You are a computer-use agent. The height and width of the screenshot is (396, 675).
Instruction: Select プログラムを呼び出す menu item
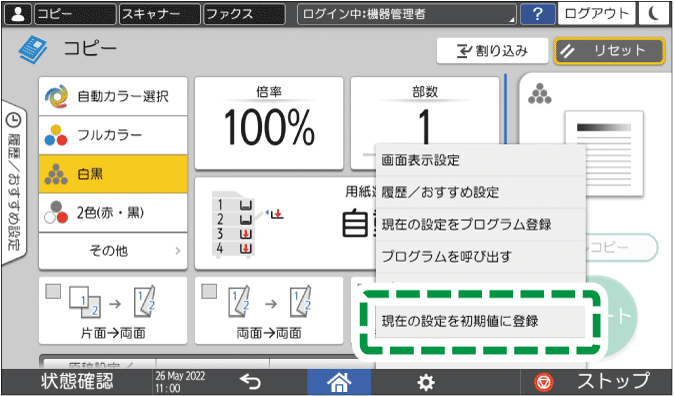pyautogui.click(x=480, y=257)
